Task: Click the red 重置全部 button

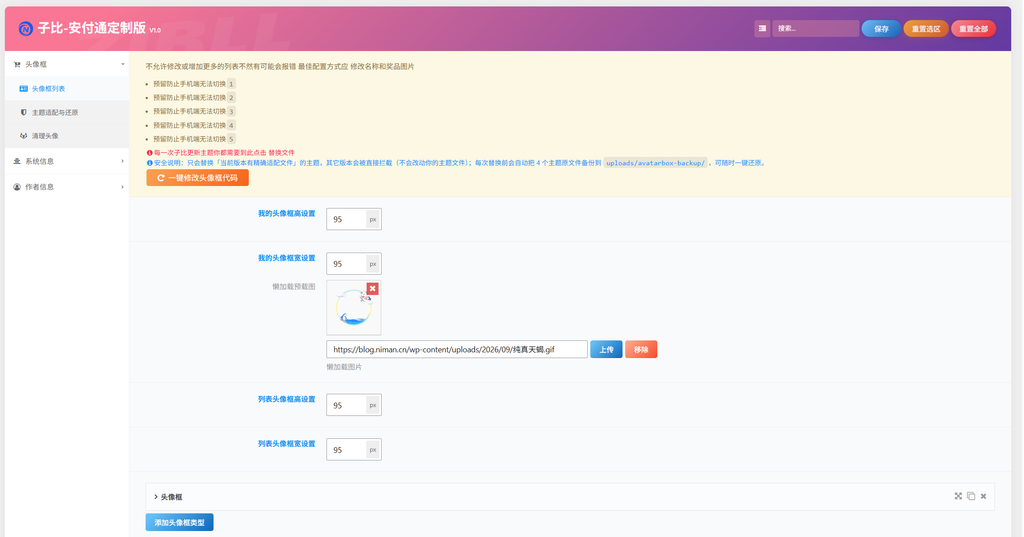Action: 973,29
